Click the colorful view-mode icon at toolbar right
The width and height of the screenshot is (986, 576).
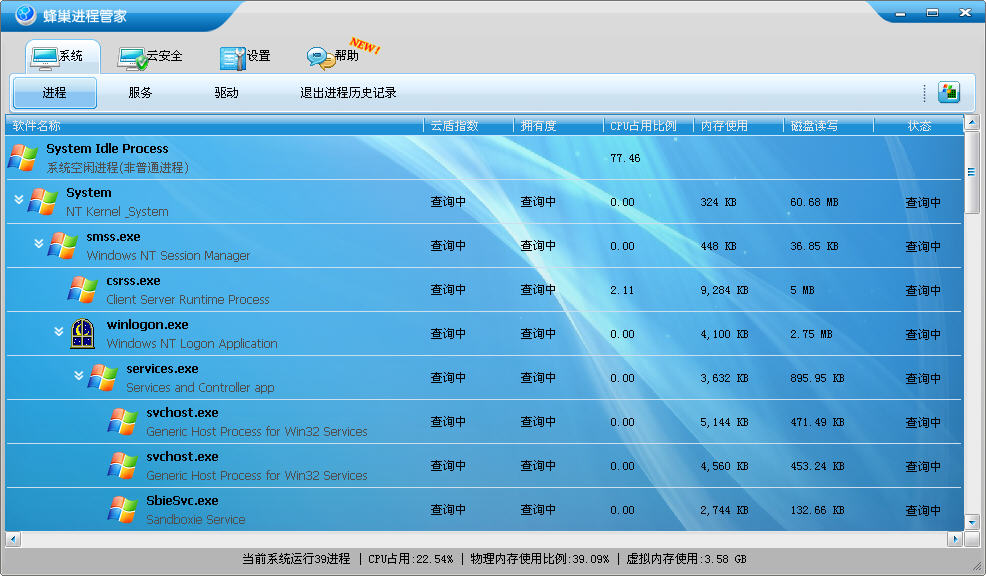pos(949,92)
